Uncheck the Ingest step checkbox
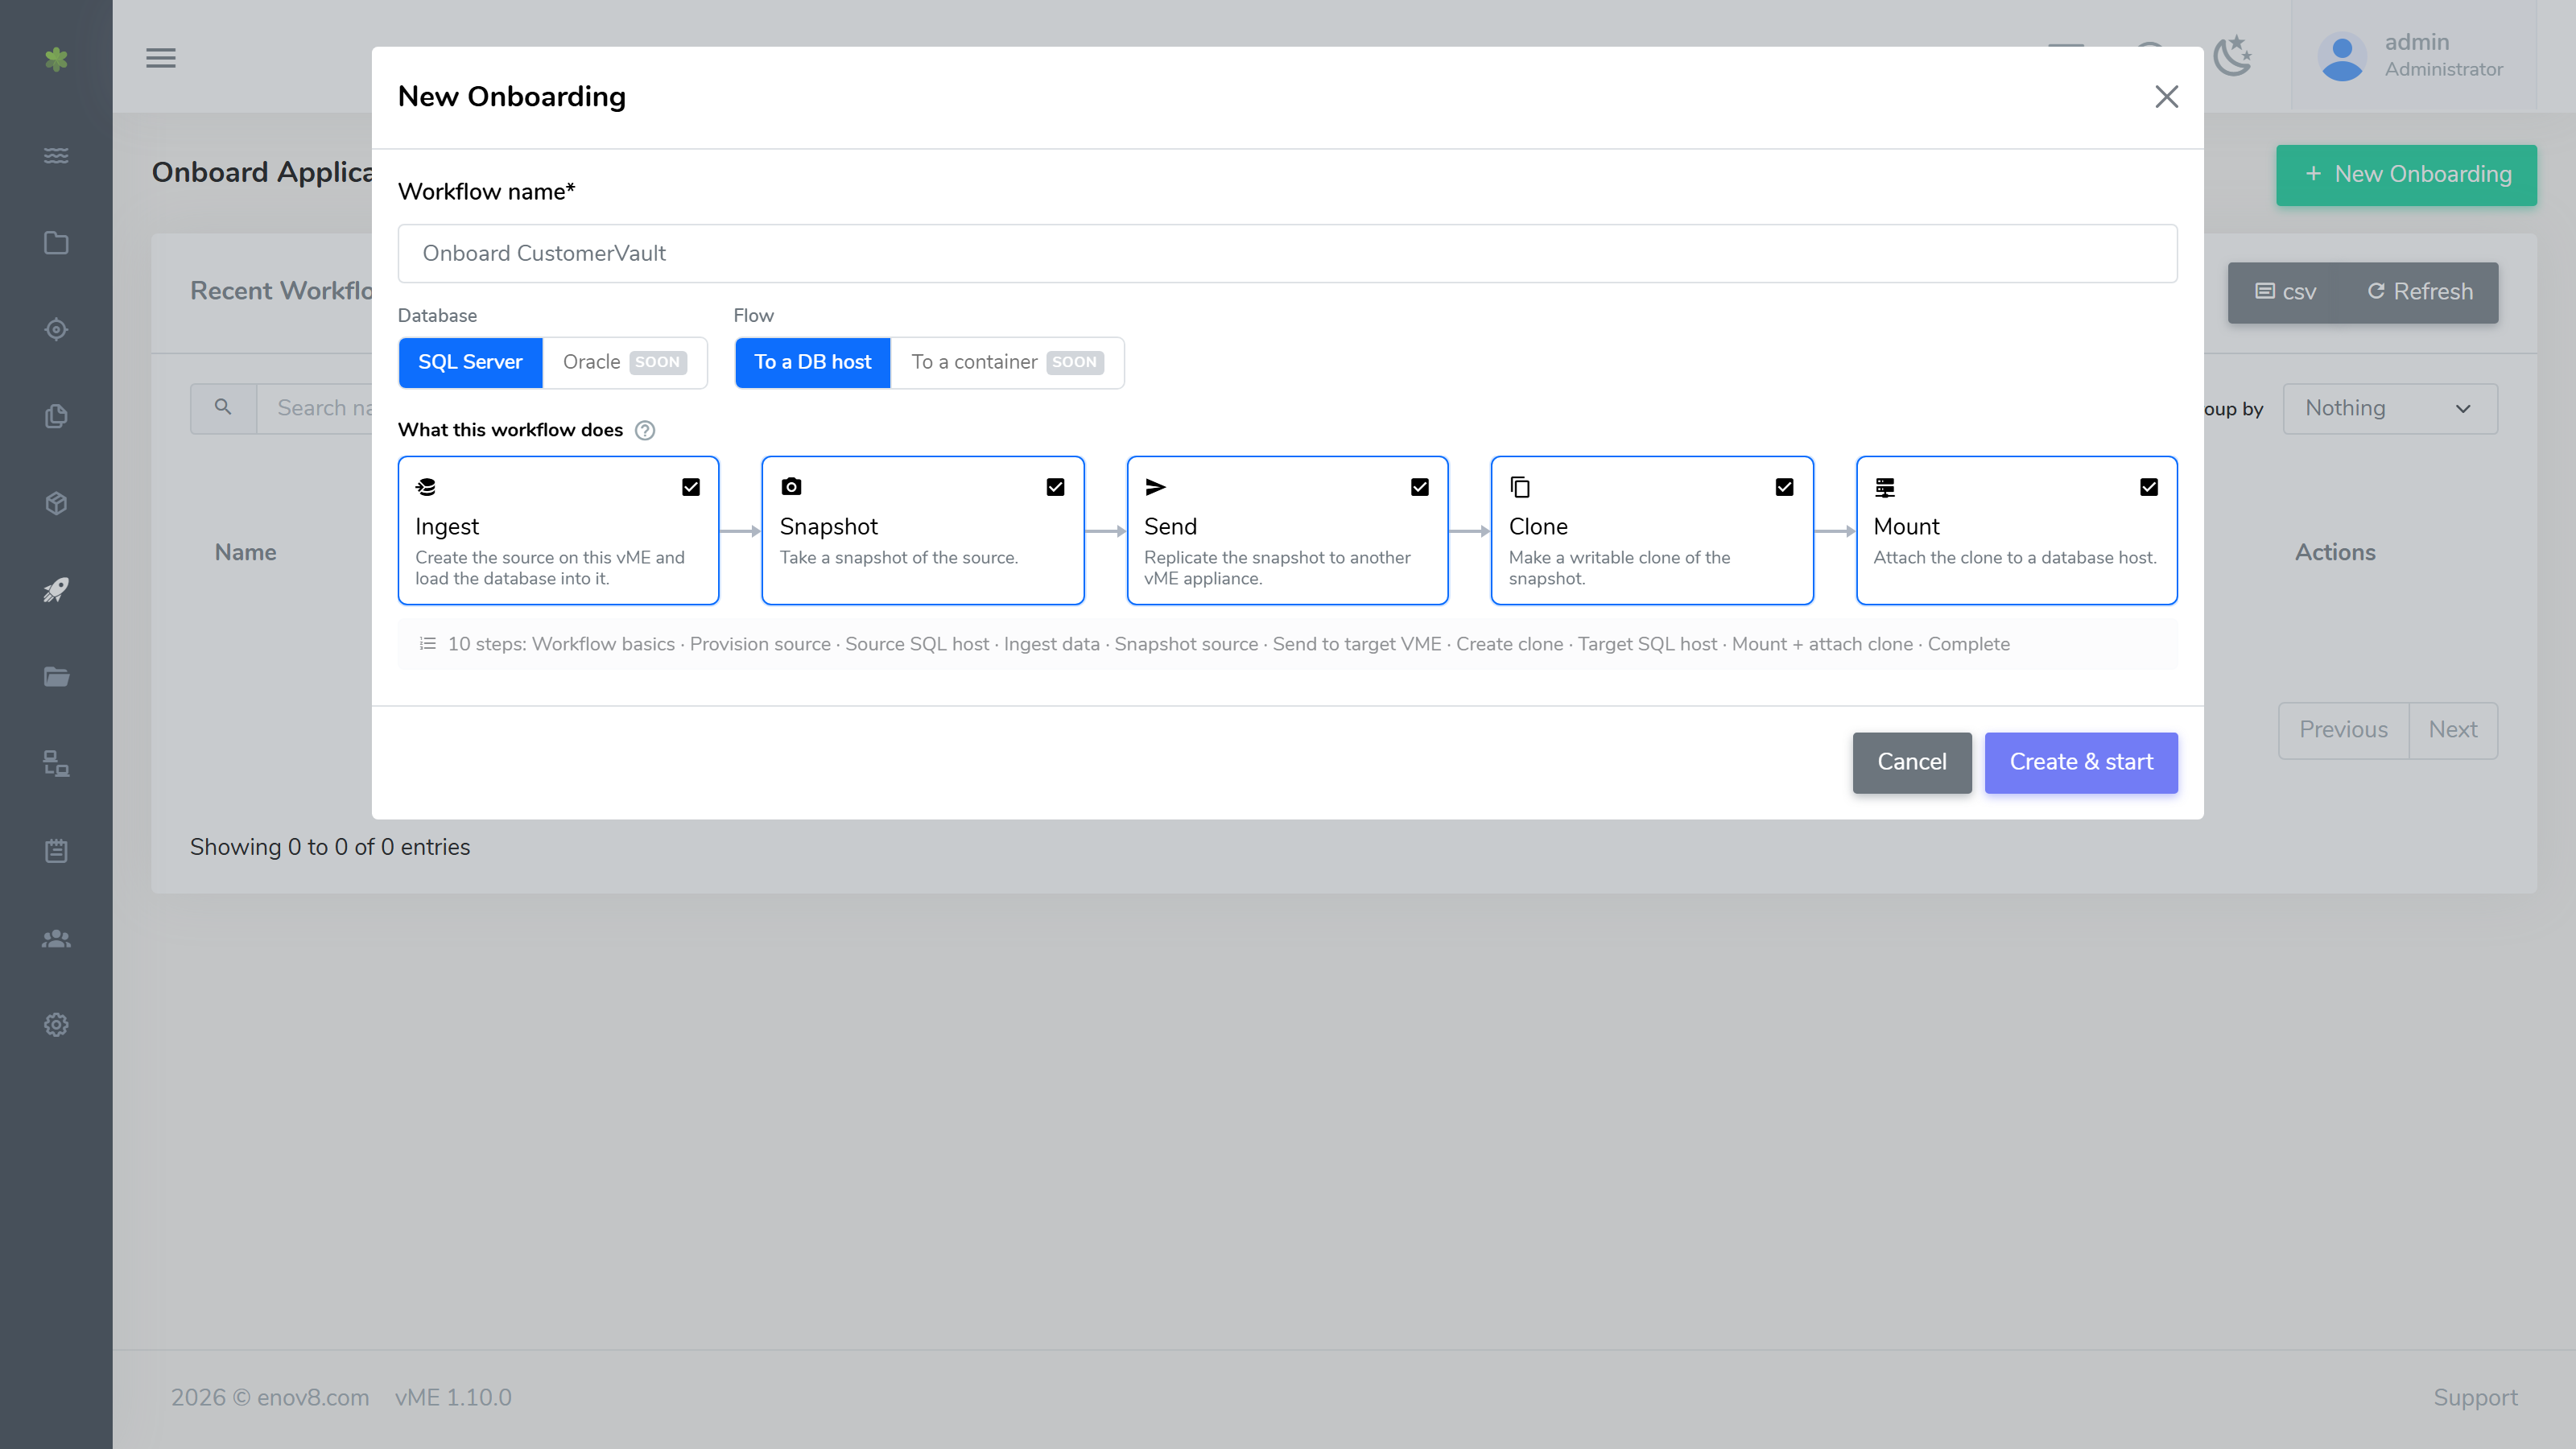Screen dimensions: 2576x1449 pos(691,487)
